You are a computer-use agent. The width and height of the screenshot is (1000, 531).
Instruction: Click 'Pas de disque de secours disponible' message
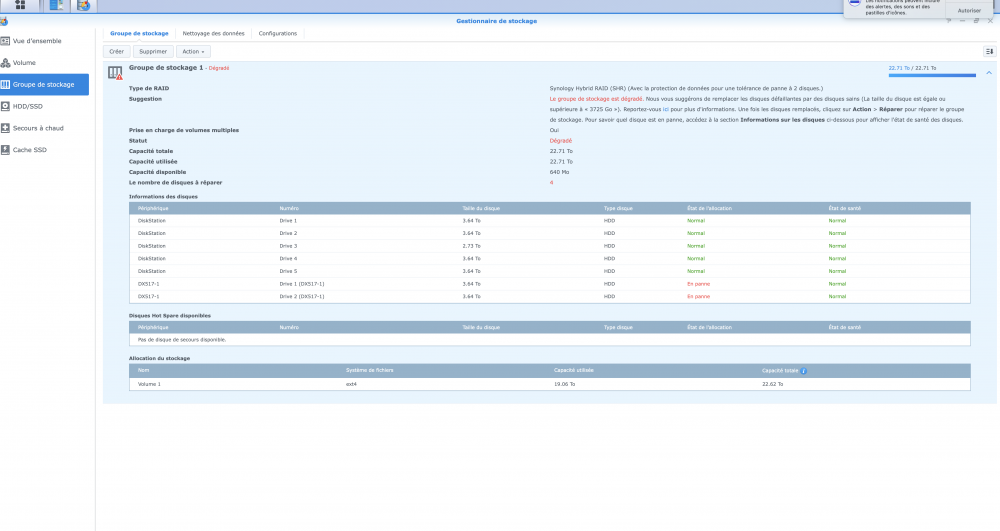[182, 340]
